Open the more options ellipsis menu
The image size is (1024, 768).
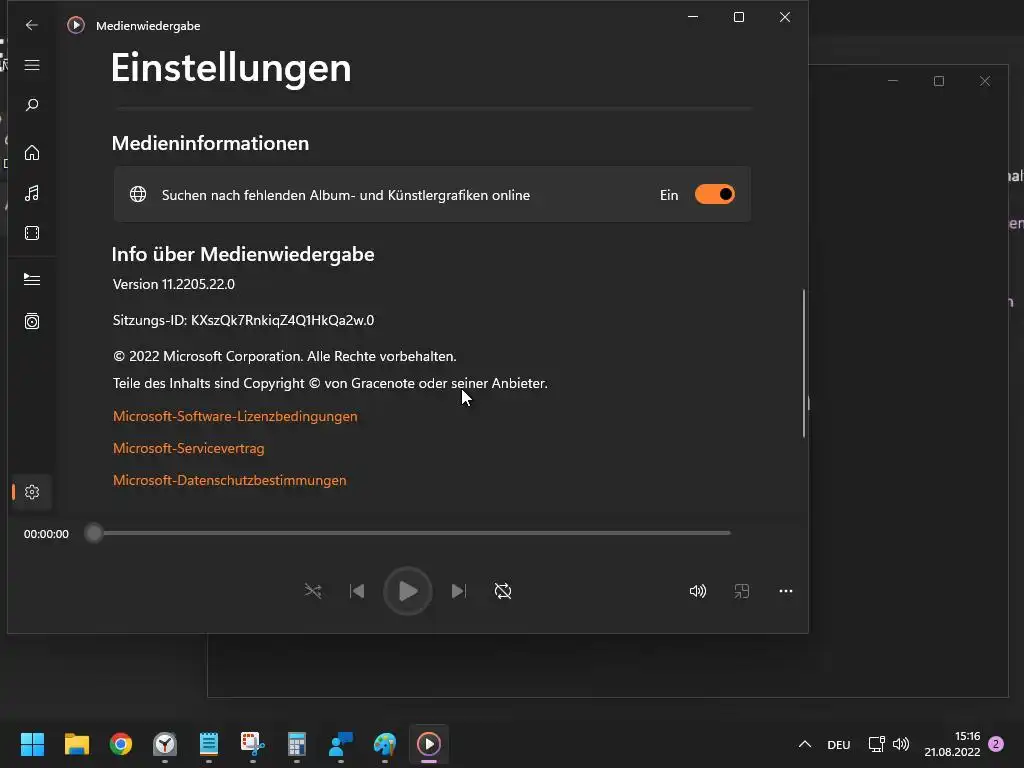click(786, 591)
